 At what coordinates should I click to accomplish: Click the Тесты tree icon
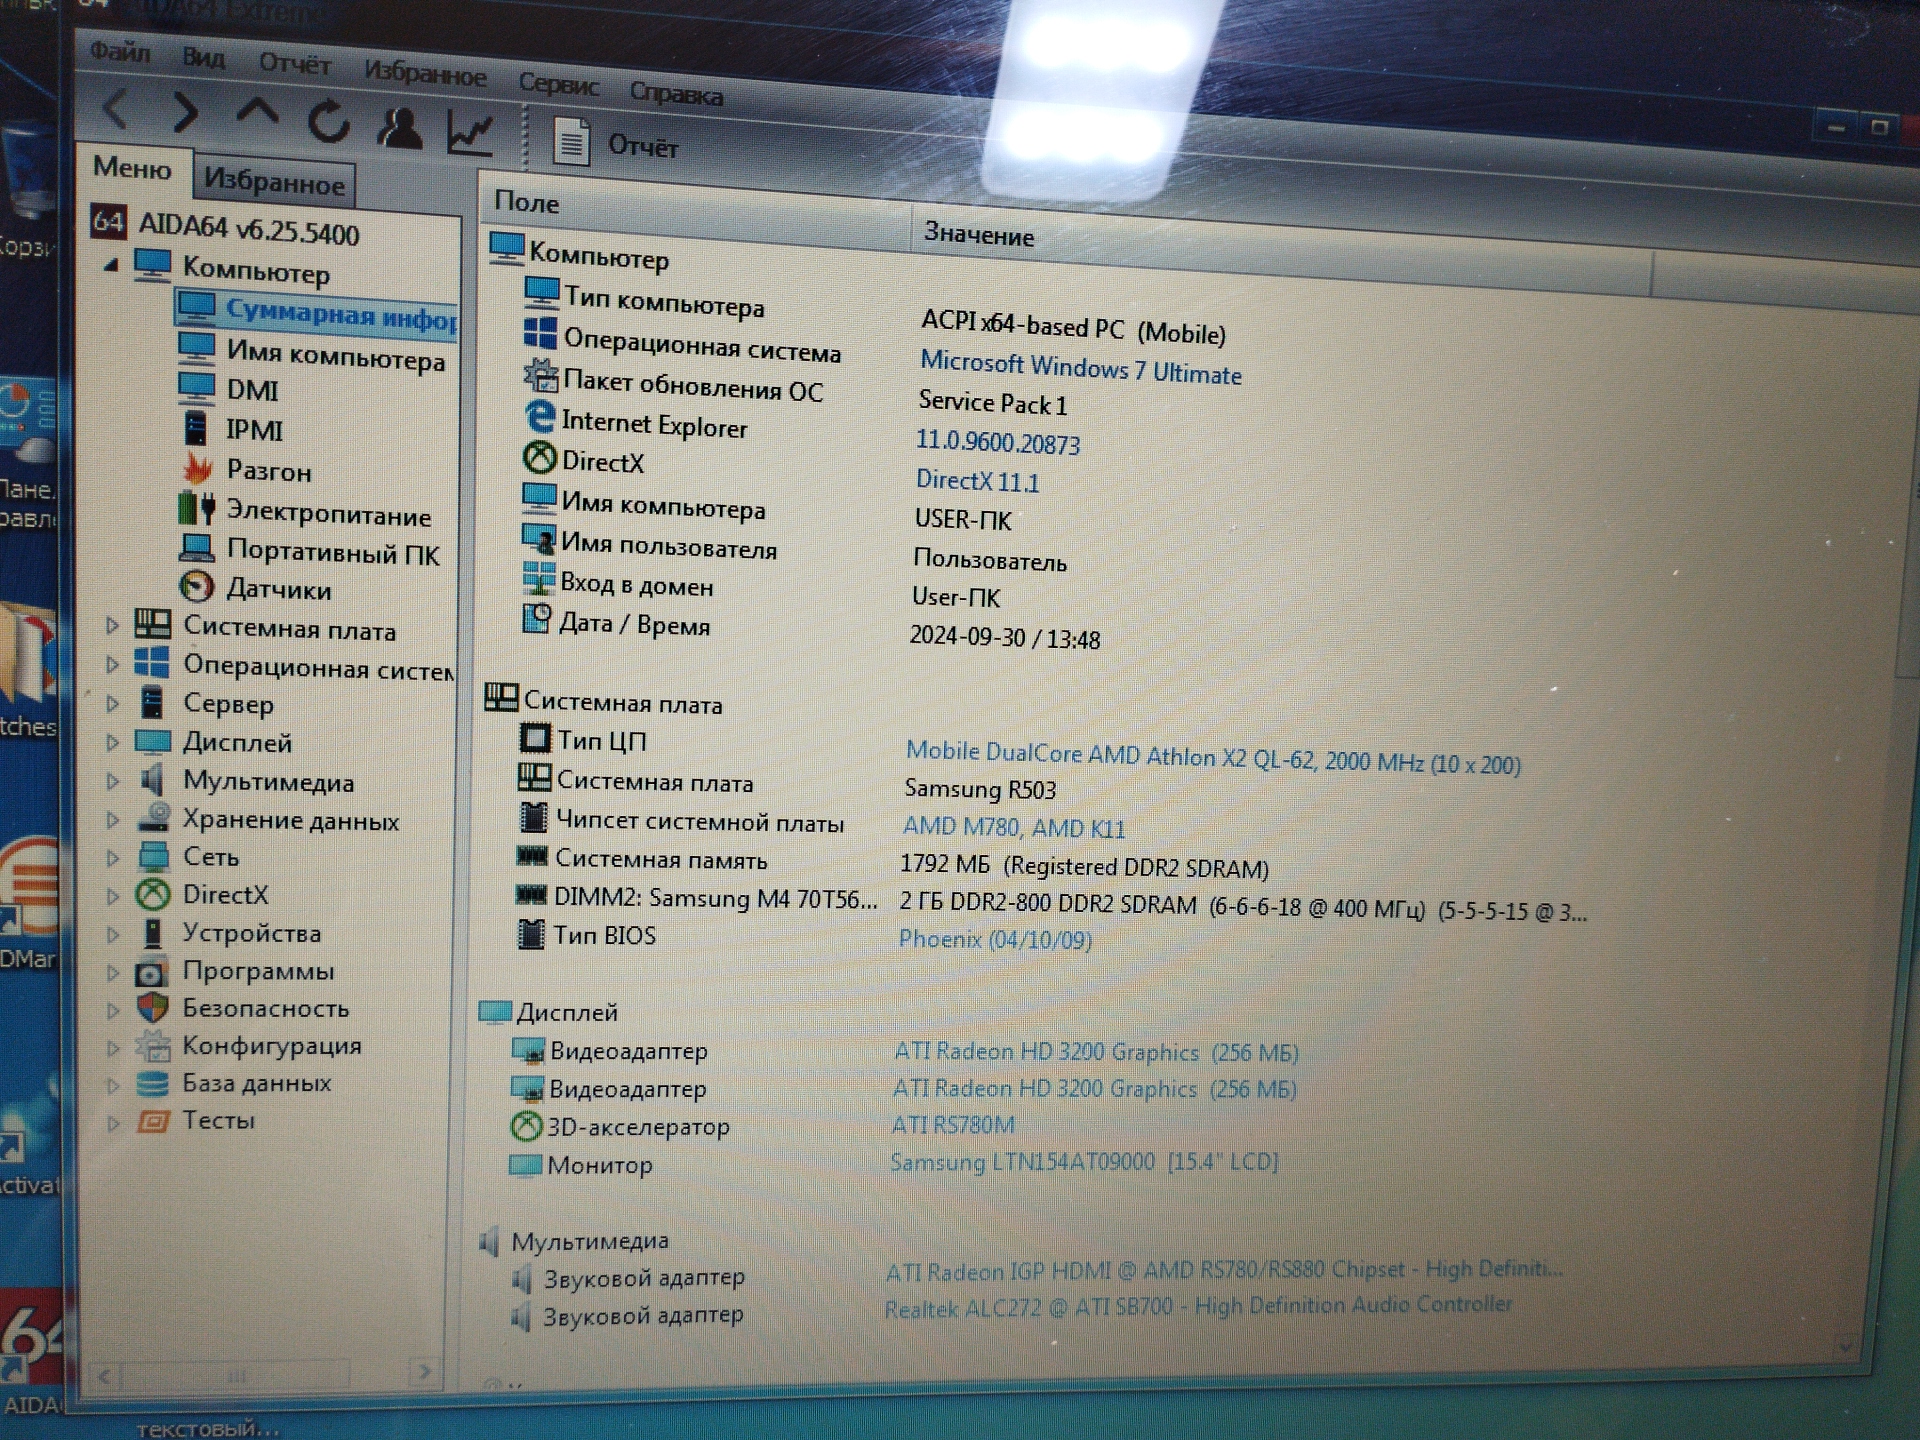tap(153, 1120)
